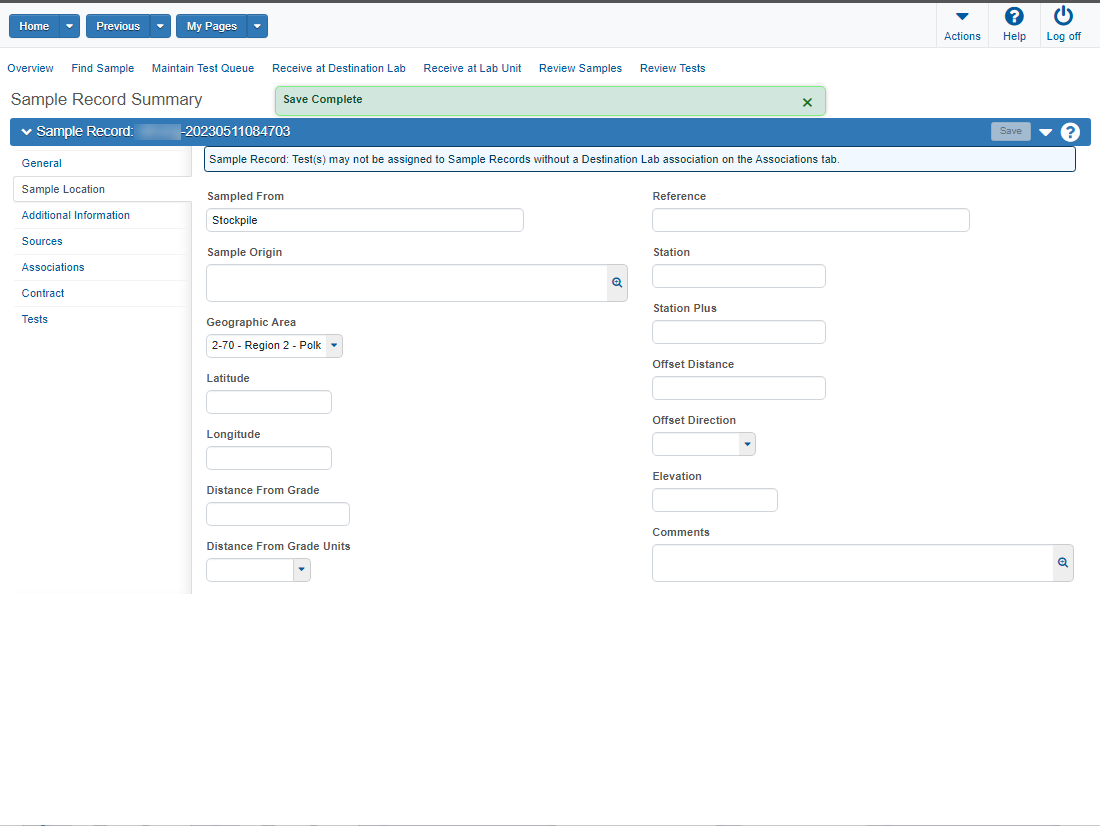Click the Longitude input field
The image size is (1100, 826).
pos(269,458)
